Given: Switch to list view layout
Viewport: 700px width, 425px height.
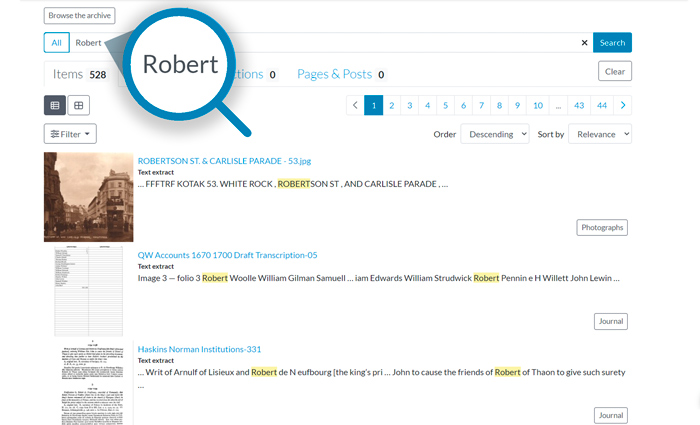Looking at the screenshot, I should [x=55, y=105].
